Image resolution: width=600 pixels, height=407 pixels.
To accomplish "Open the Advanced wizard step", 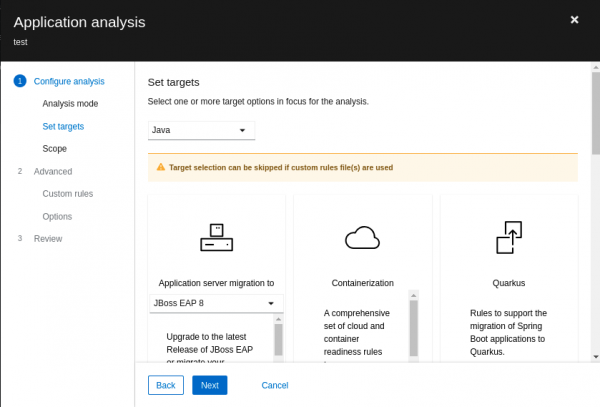I will click(52, 171).
